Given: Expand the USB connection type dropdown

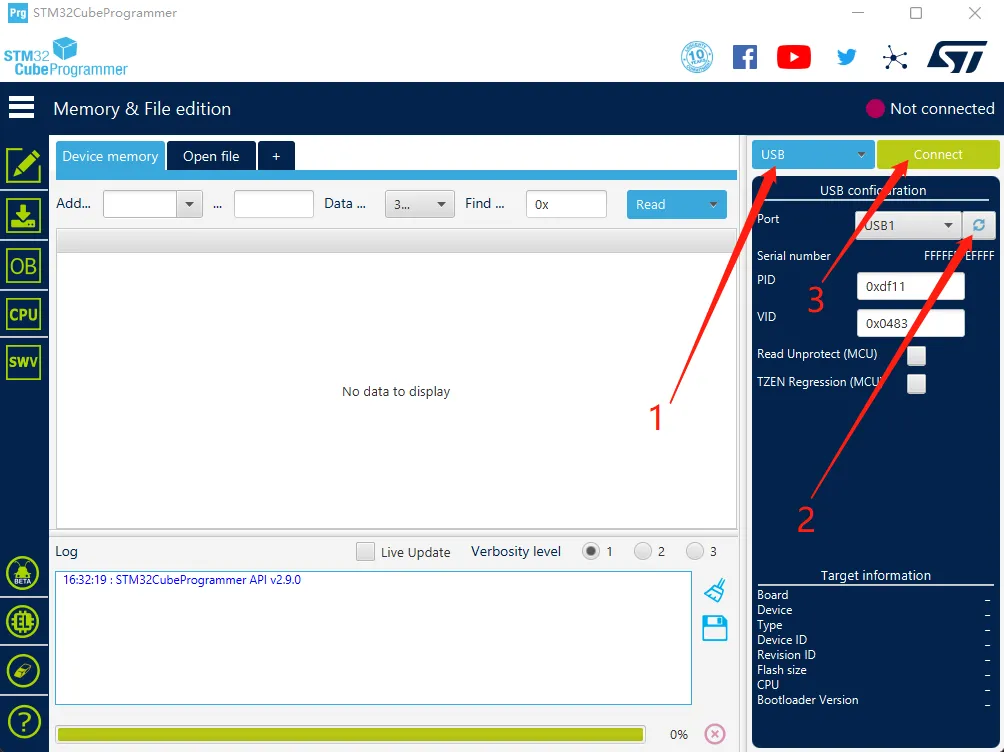Looking at the screenshot, I should (x=813, y=155).
